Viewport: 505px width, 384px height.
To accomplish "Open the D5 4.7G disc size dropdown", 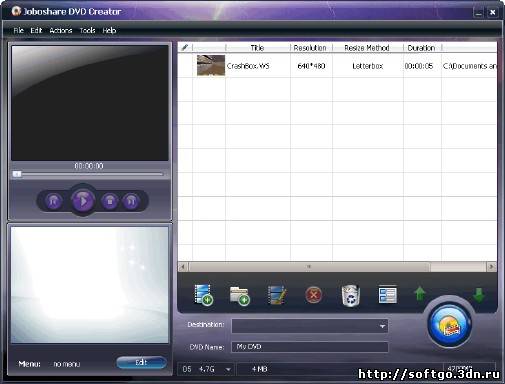I will (228, 369).
